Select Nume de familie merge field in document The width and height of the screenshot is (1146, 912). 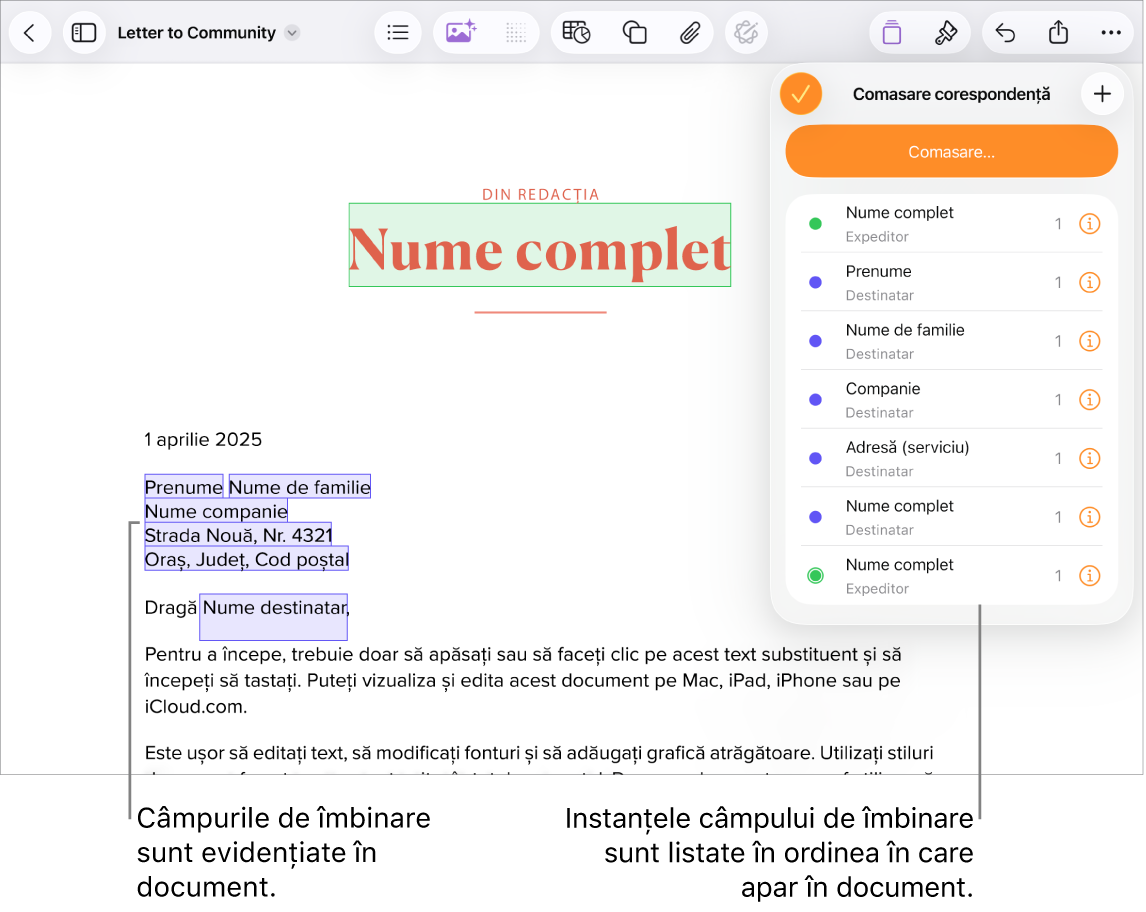point(300,487)
